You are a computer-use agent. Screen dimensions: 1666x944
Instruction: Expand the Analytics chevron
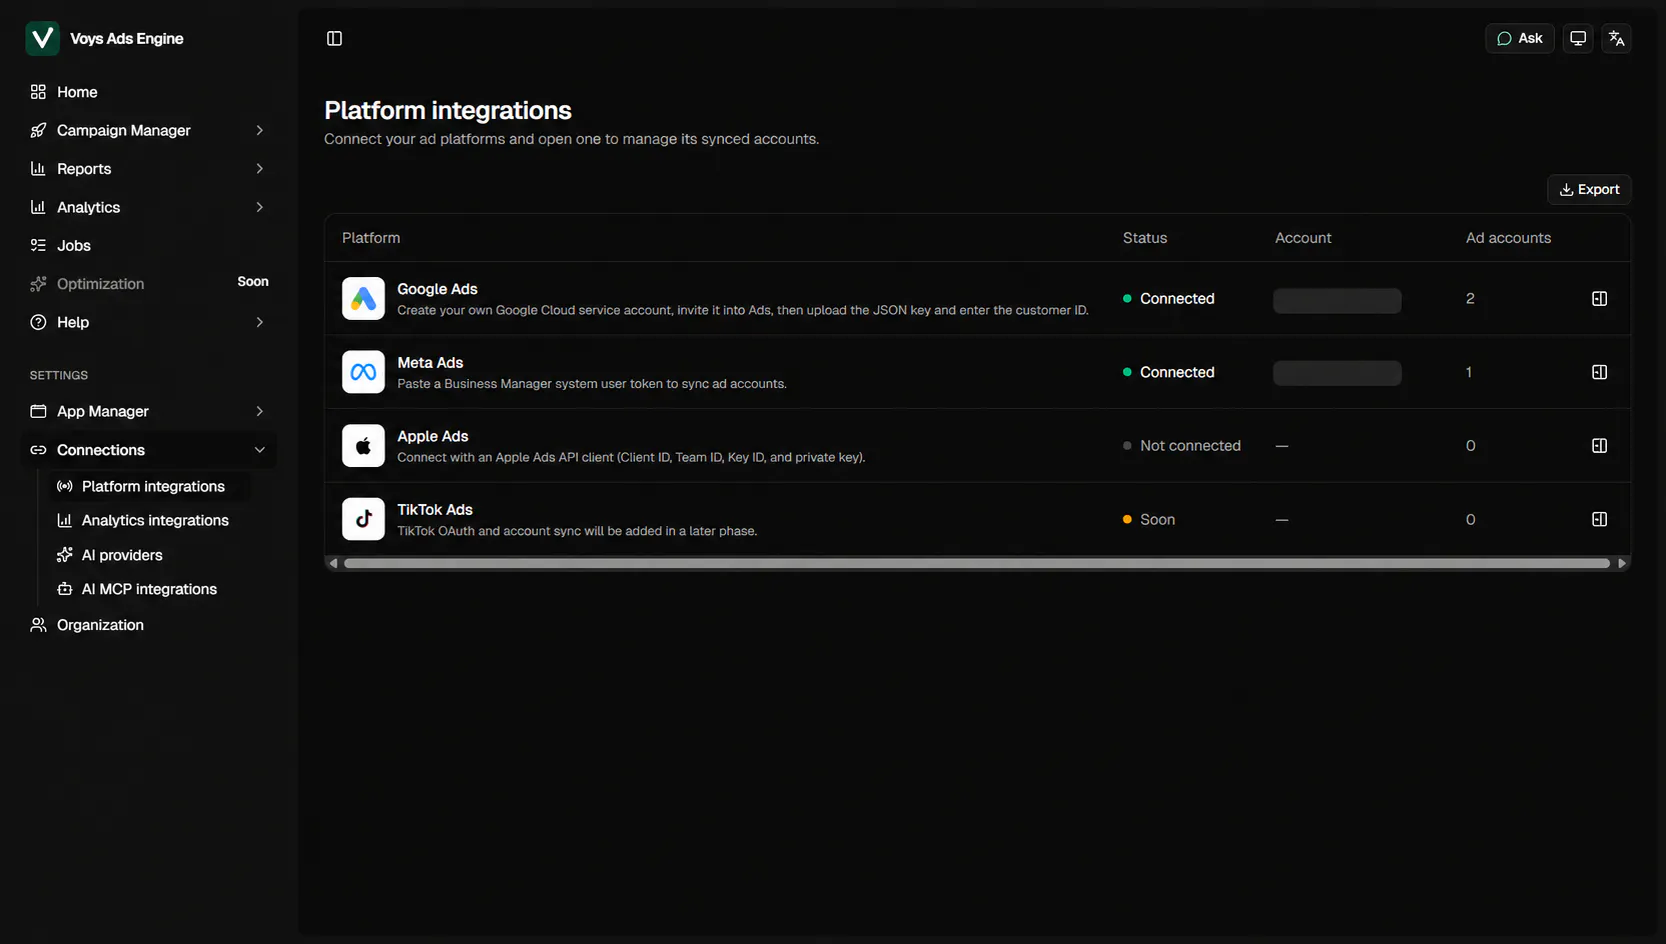tap(260, 208)
